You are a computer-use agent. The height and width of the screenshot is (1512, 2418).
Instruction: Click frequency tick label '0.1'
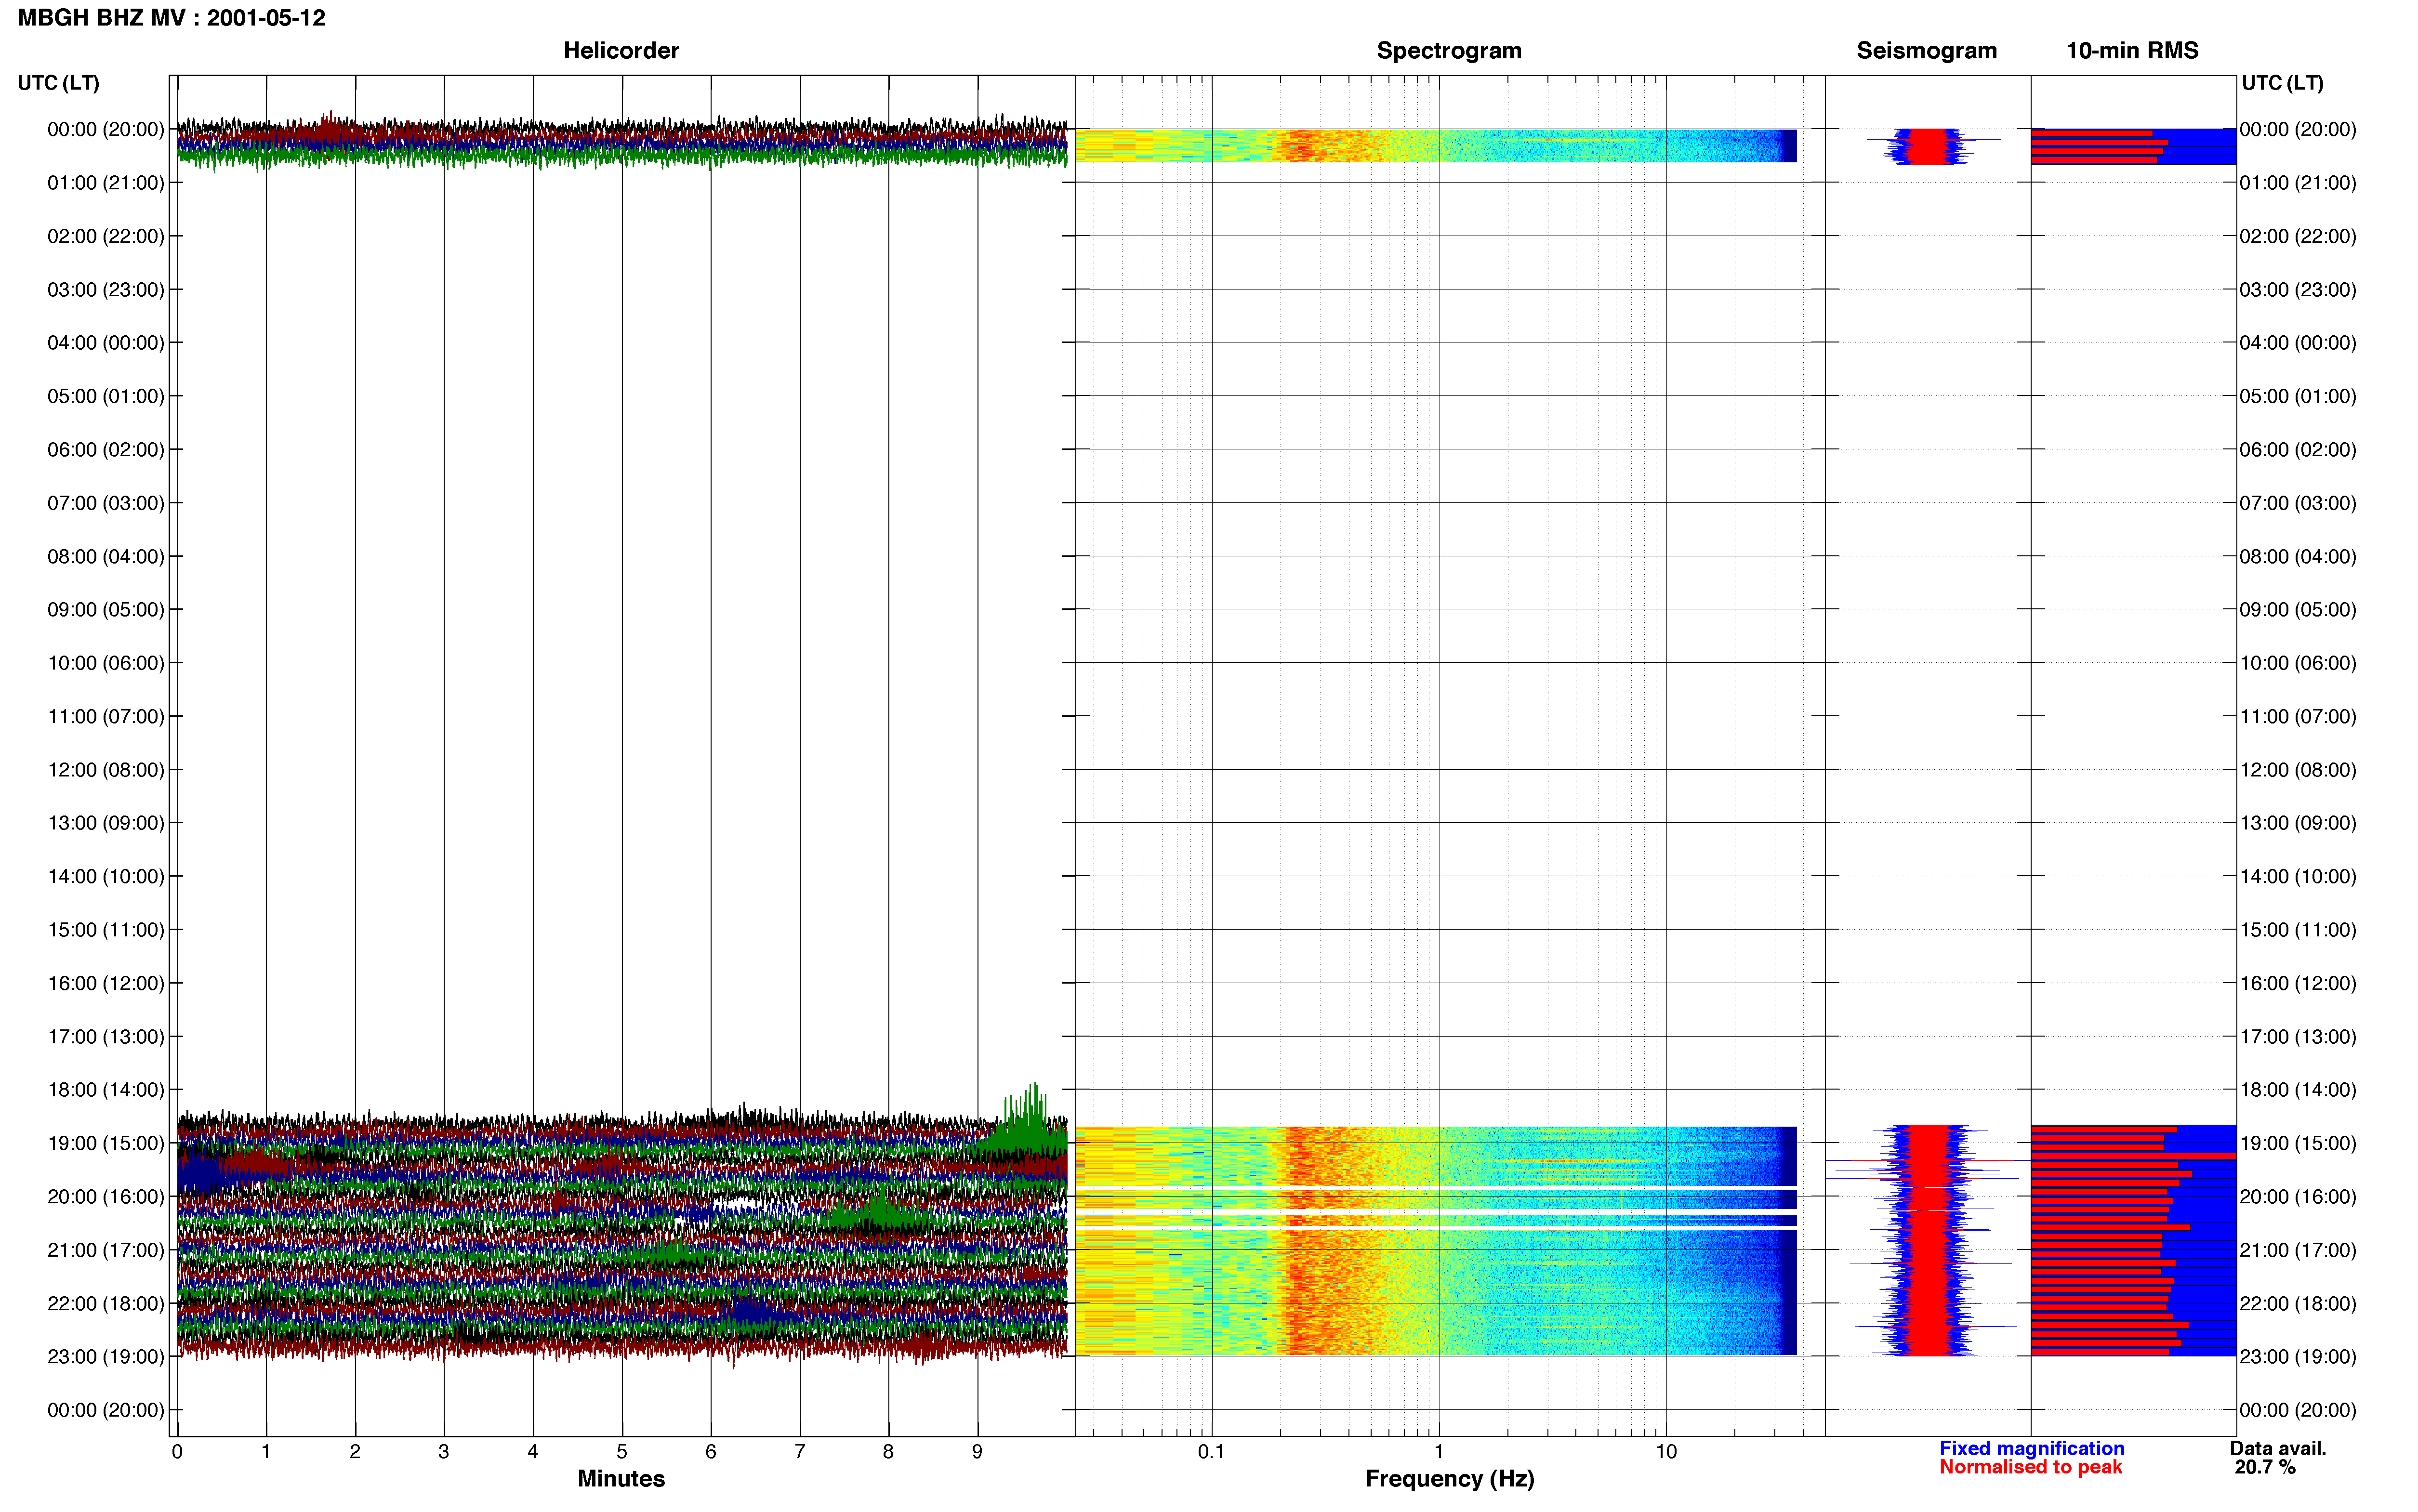click(x=1211, y=1452)
